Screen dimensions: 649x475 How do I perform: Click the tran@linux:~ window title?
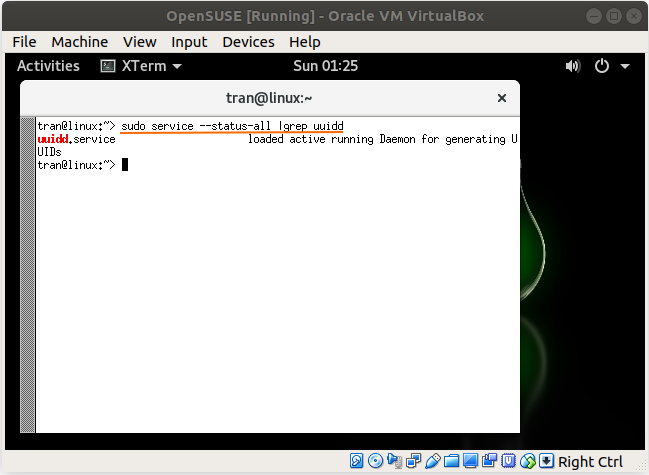click(269, 98)
